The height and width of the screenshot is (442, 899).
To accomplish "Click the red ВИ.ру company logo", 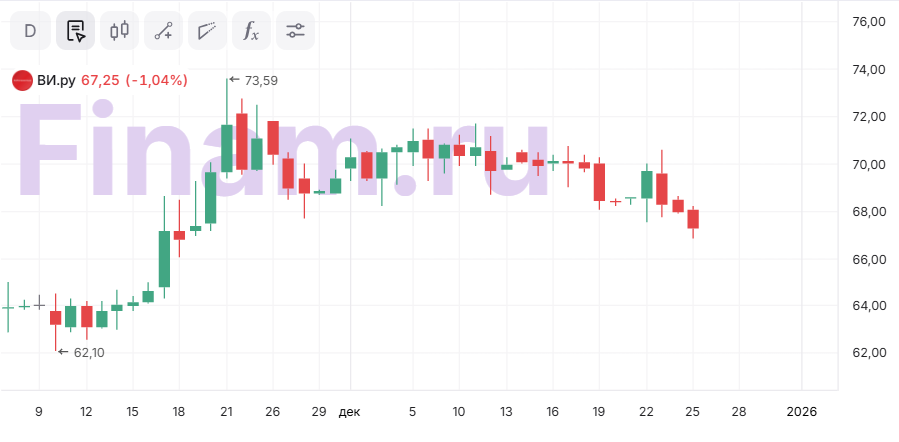I will pos(22,80).
